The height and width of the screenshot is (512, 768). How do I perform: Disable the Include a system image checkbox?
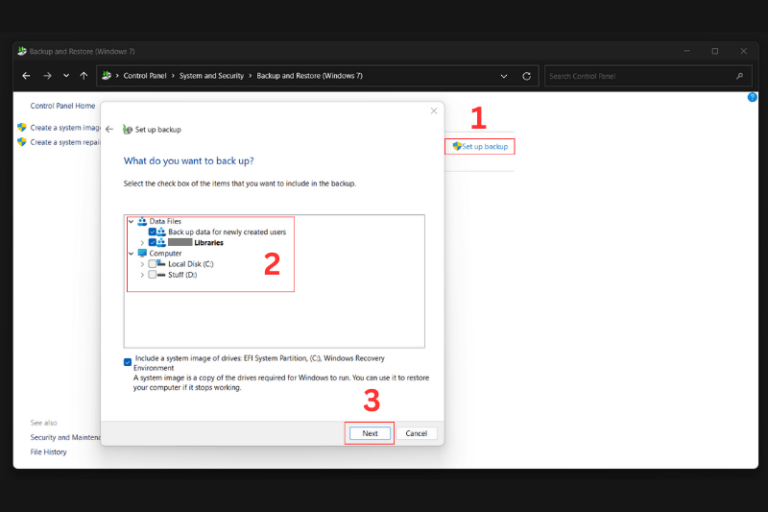click(128, 362)
